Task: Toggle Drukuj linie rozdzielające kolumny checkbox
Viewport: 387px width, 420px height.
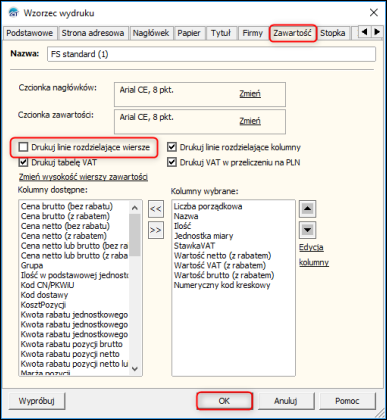Action: point(172,147)
